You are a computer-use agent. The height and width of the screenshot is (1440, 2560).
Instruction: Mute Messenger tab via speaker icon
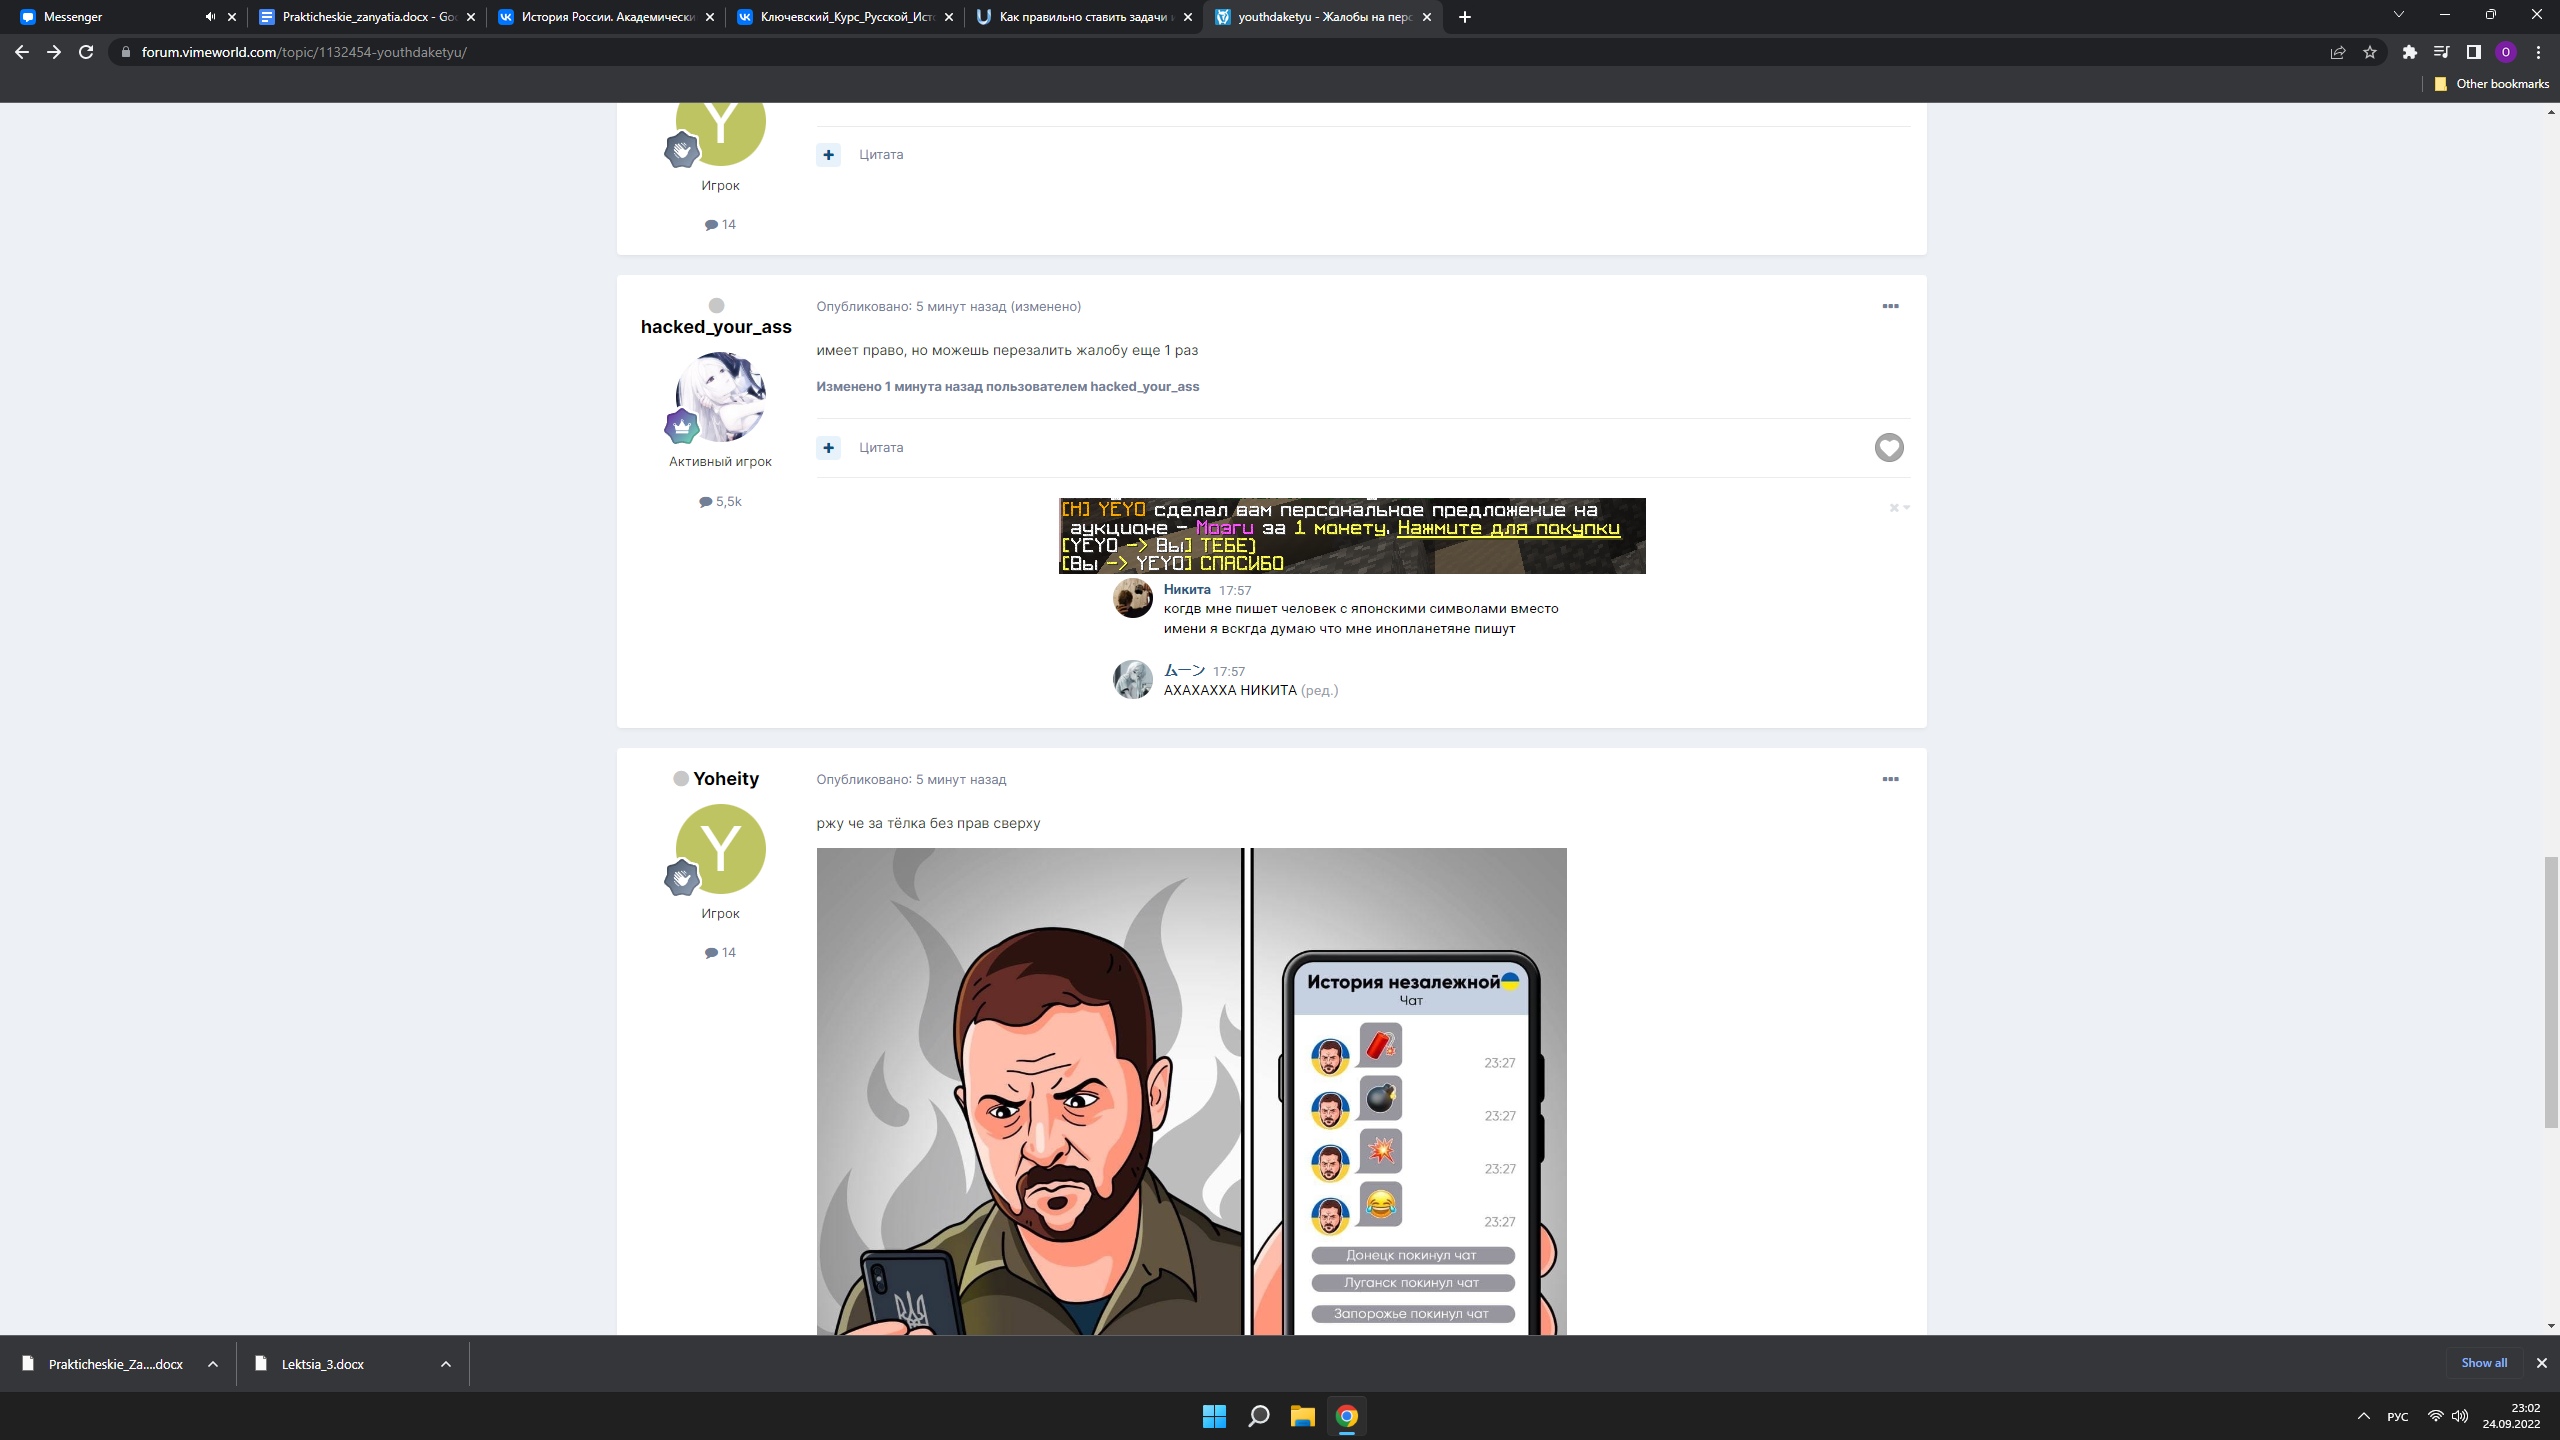tap(210, 17)
